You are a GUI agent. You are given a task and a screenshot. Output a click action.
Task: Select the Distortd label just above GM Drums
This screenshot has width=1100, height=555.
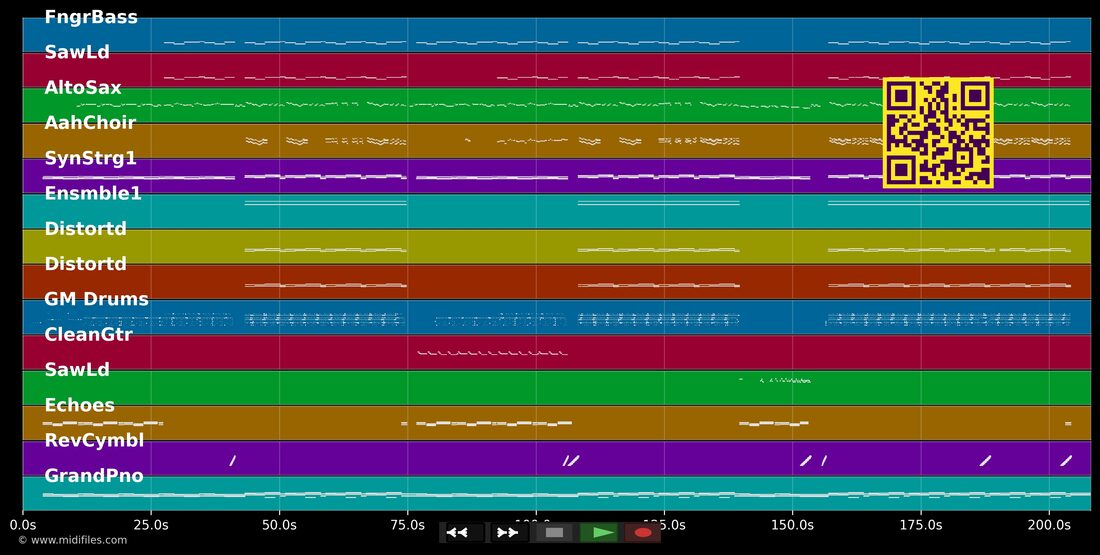pyautogui.click(x=86, y=264)
